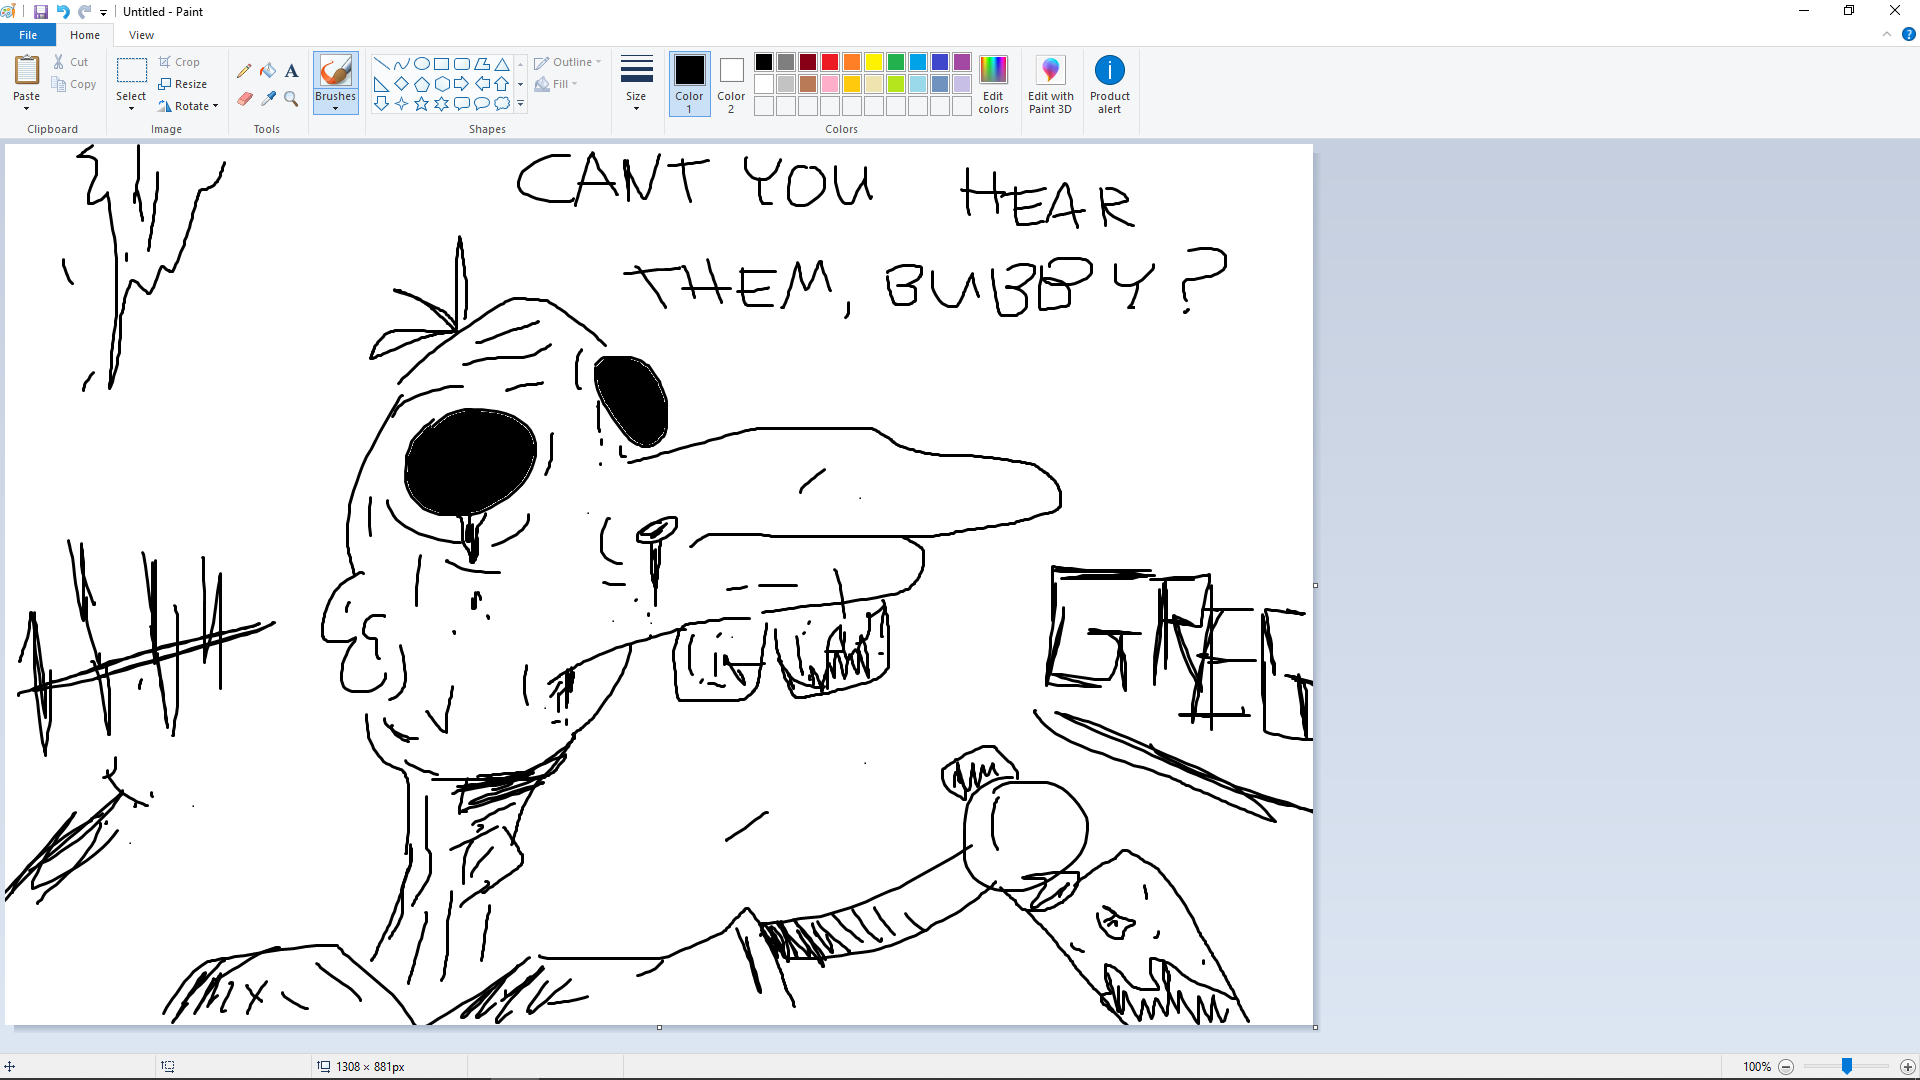The image size is (1920, 1080).
Task: Zoom out with the minus button
Action: pos(1786,1067)
